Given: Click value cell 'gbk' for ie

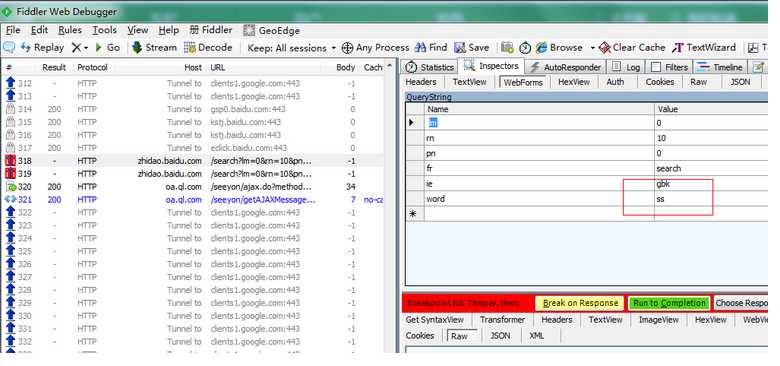Looking at the screenshot, I should (711, 183).
